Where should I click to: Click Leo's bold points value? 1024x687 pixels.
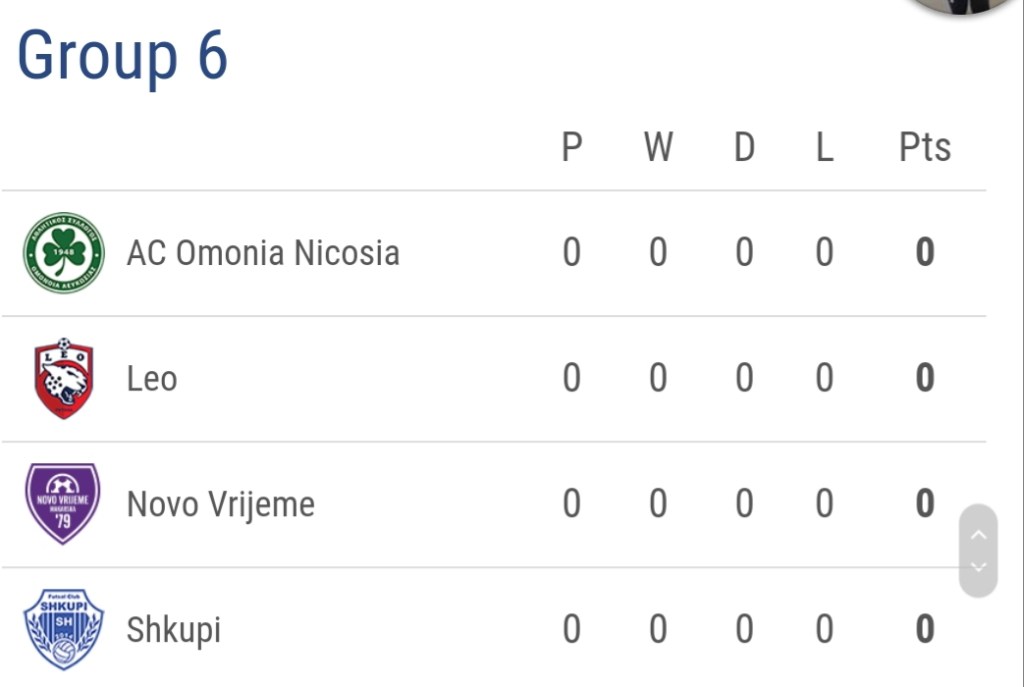[x=925, y=378]
